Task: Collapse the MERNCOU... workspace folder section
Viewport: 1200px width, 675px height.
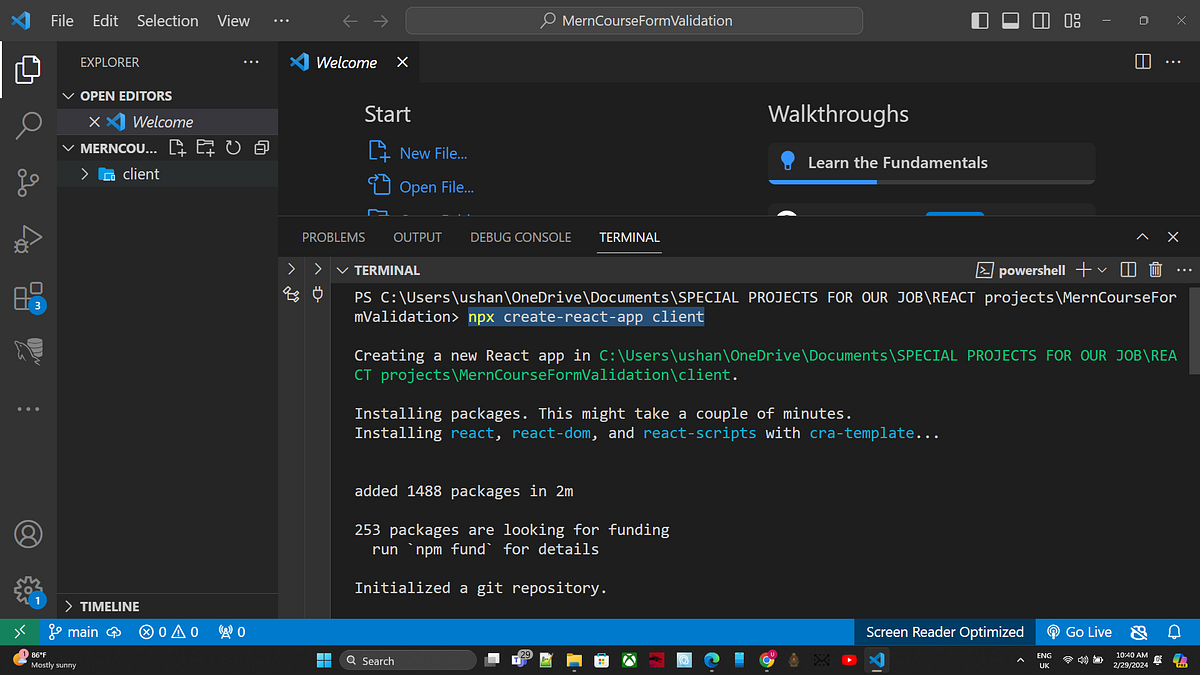Action: coord(110,148)
